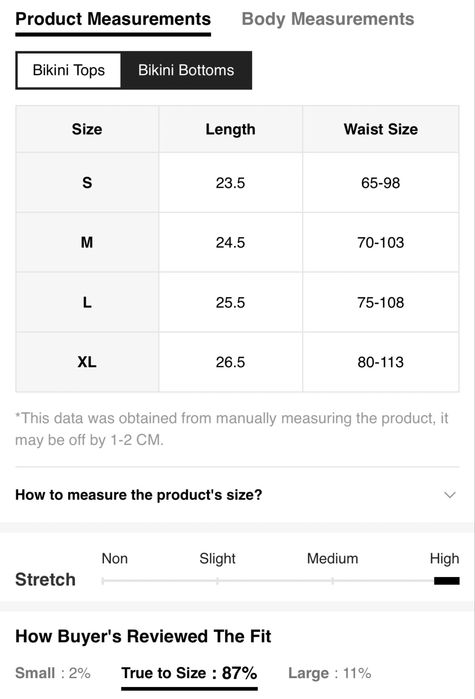Viewport: 475px width, 699px height.
Task: Open 'How to measure the product's size?' section
Action: click(x=237, y=495)
